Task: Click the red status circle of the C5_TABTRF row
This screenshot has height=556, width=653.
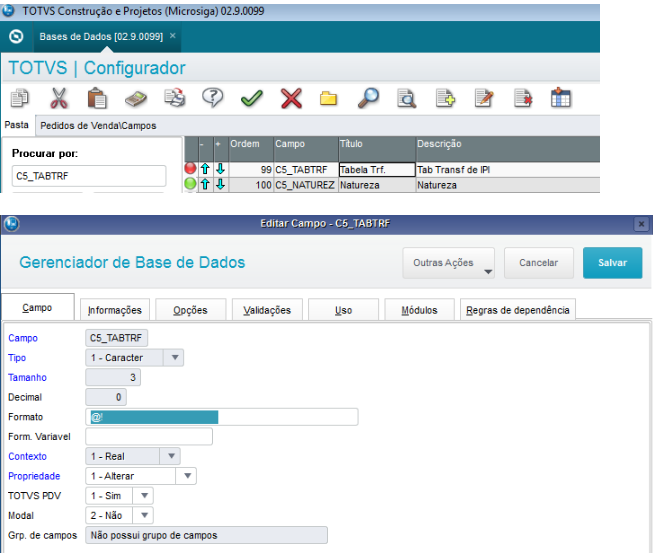Action: point(190,168)
